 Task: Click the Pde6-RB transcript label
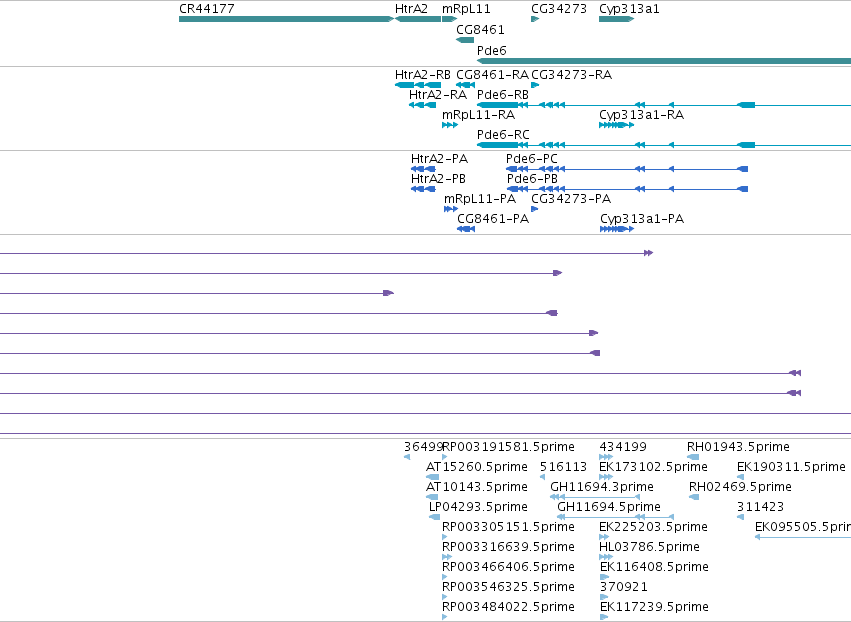503,94
